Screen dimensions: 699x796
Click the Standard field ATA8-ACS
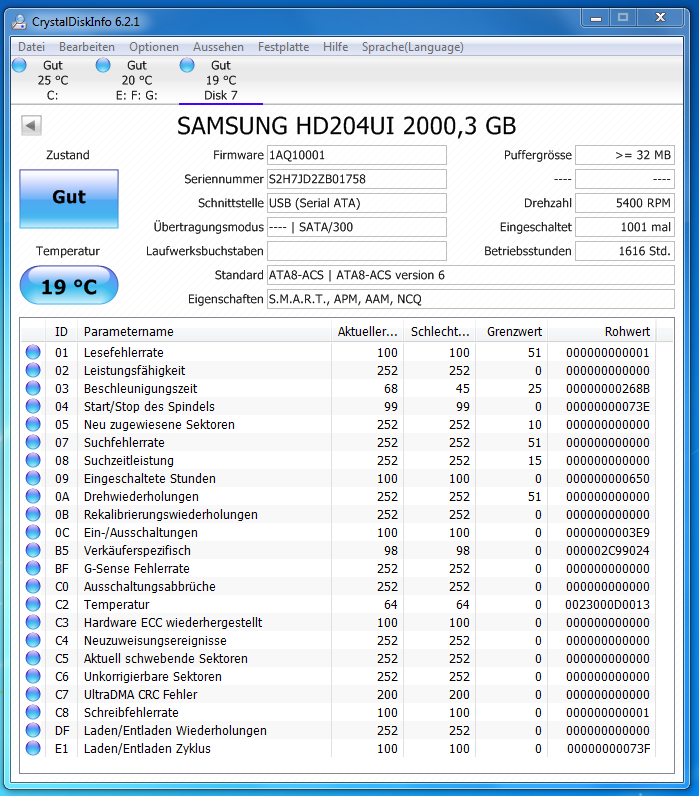(471, 275)
